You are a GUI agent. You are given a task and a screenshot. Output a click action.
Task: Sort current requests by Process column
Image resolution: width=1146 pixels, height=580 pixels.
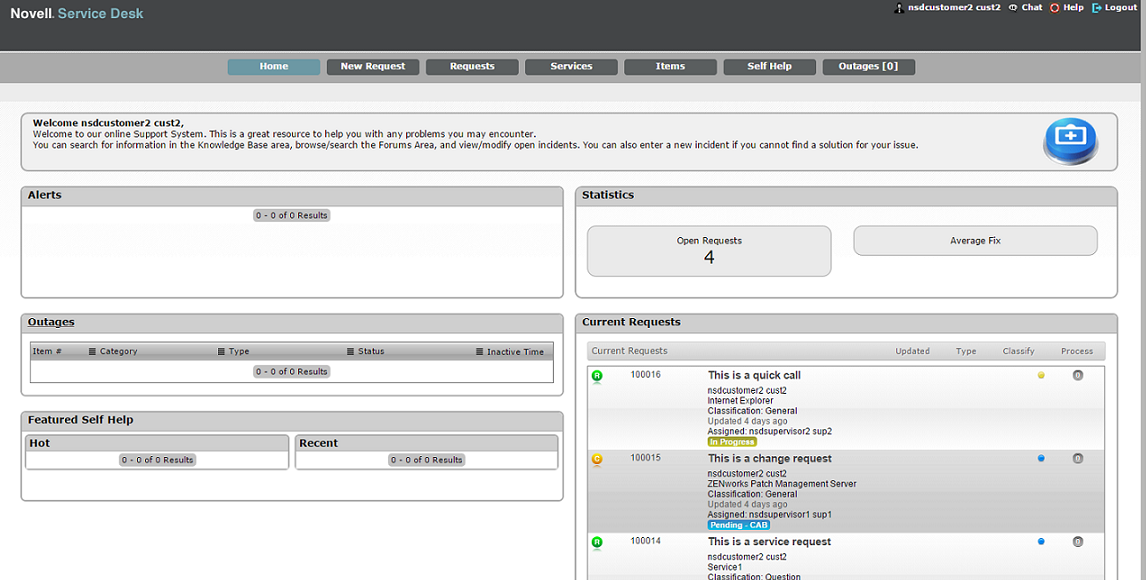[1077, 351]
